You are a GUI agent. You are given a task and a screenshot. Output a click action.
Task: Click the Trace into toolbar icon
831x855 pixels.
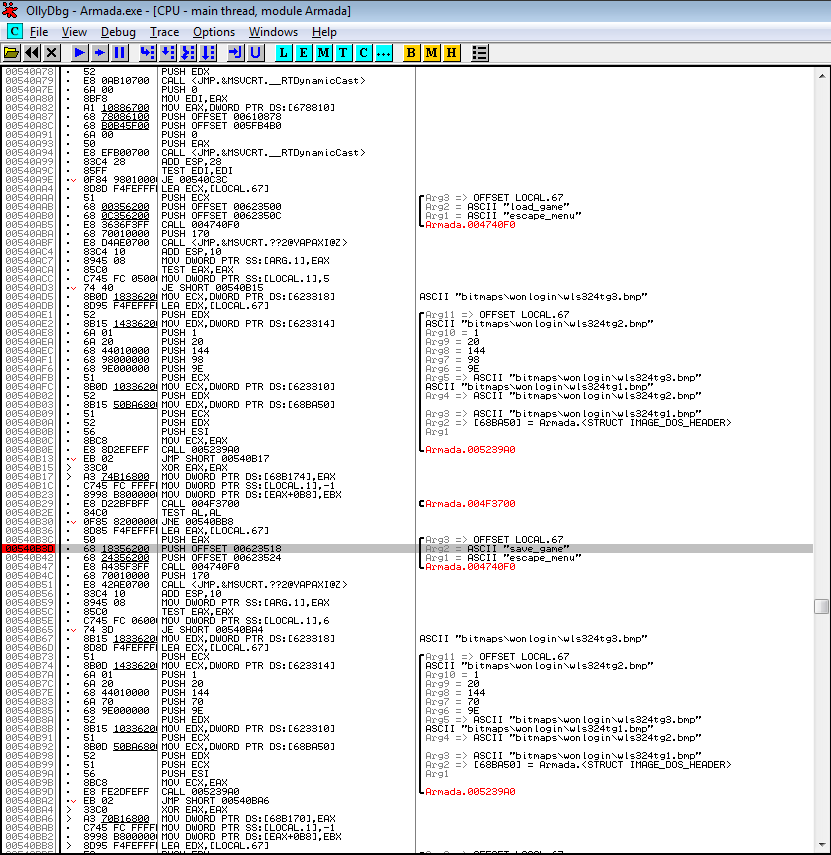click(188, 53)
